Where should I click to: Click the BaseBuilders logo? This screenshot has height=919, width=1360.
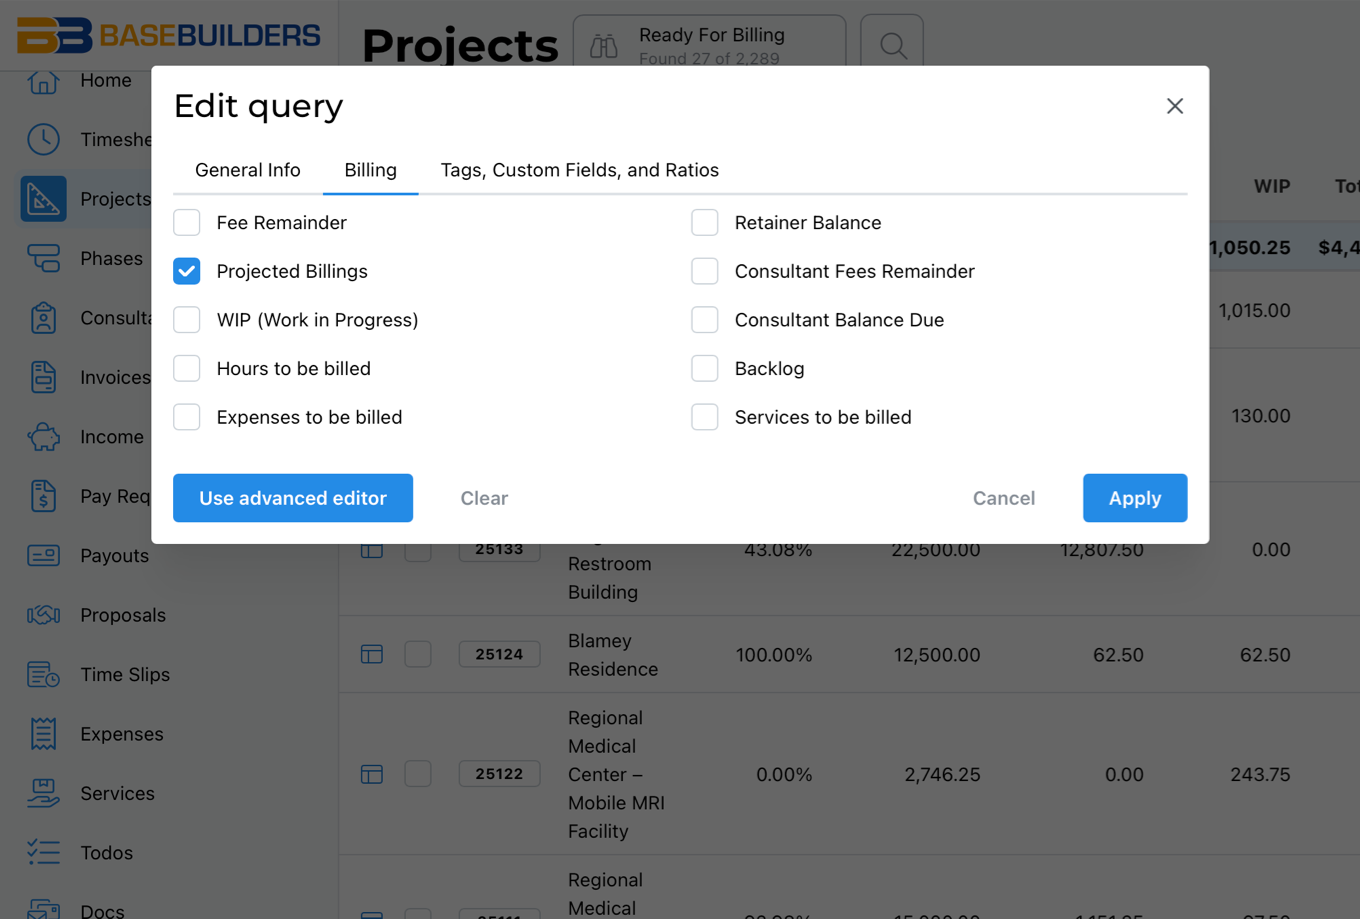click(168, 34)
